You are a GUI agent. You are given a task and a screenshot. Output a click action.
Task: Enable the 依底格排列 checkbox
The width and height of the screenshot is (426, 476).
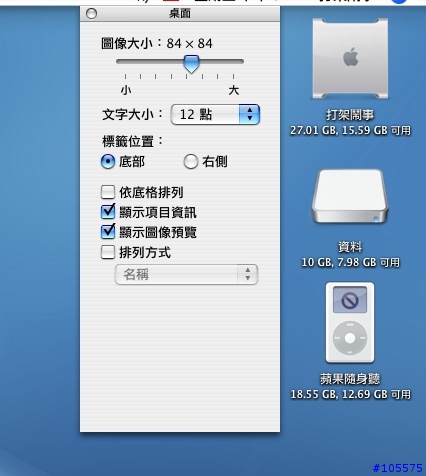[x=108, y=192]
